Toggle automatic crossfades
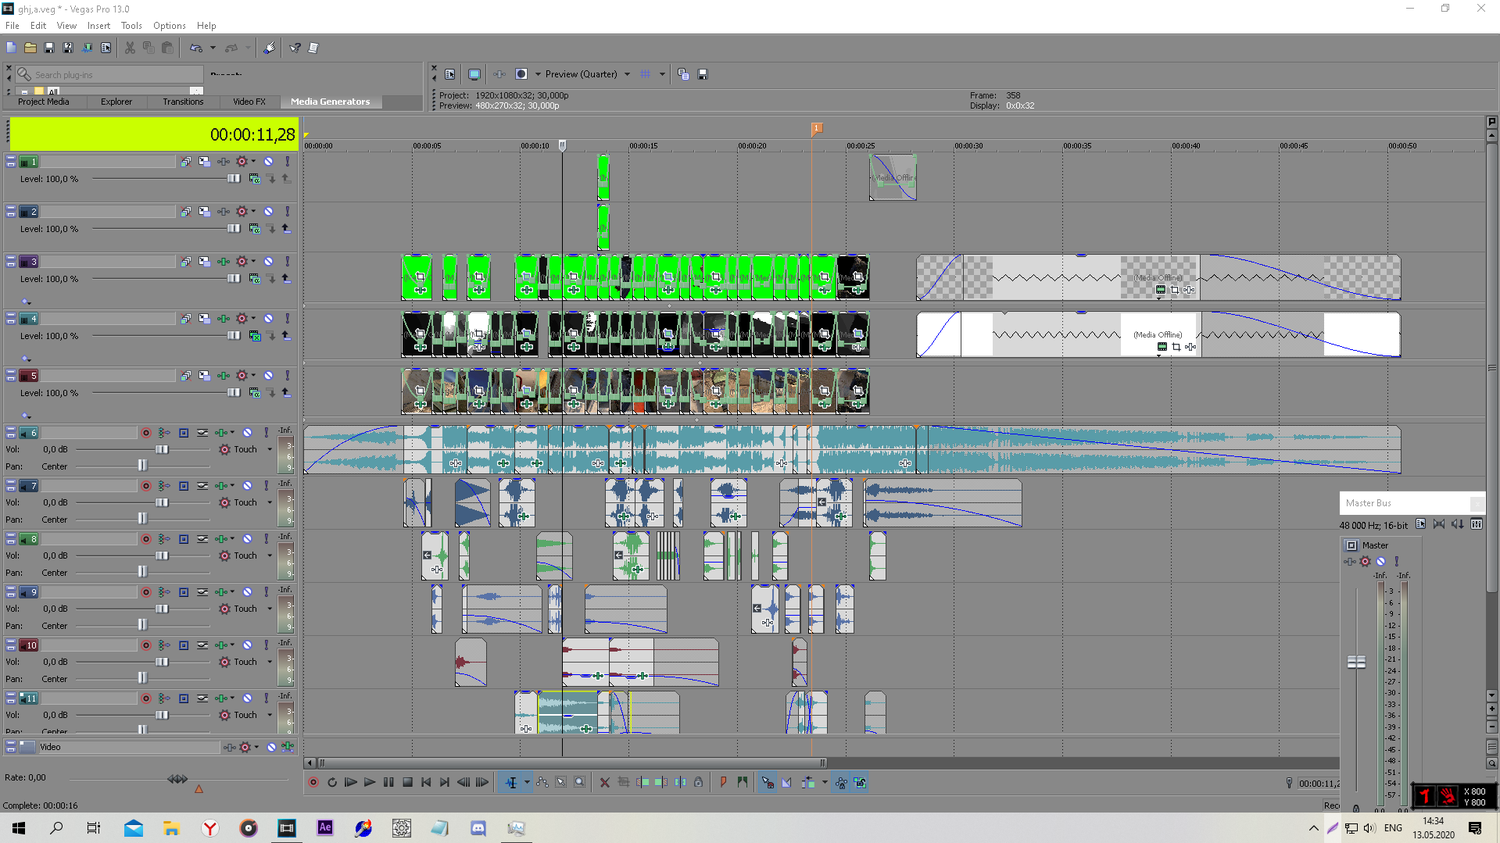1500x843 pixels. tap(786, 783)
